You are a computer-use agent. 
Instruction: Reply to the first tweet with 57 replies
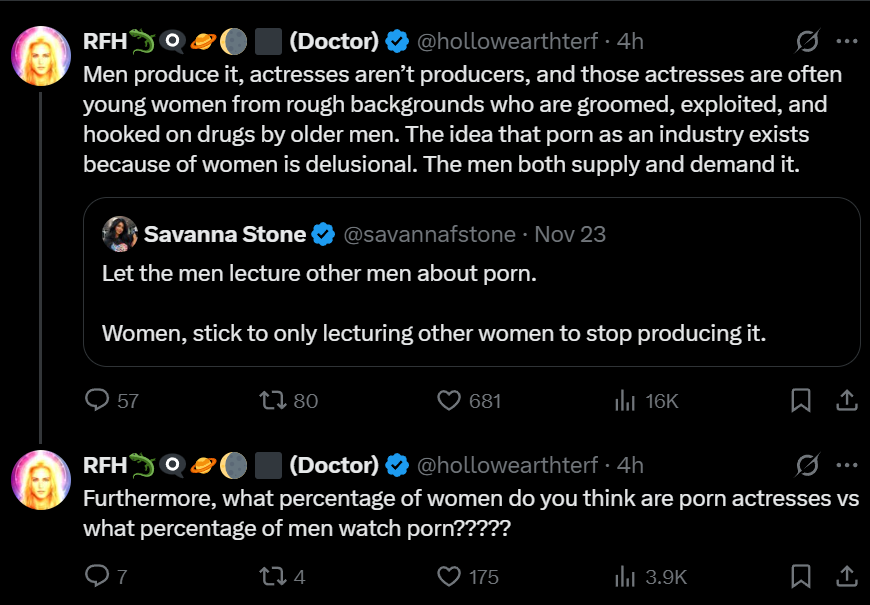click(x=98, y=401)
